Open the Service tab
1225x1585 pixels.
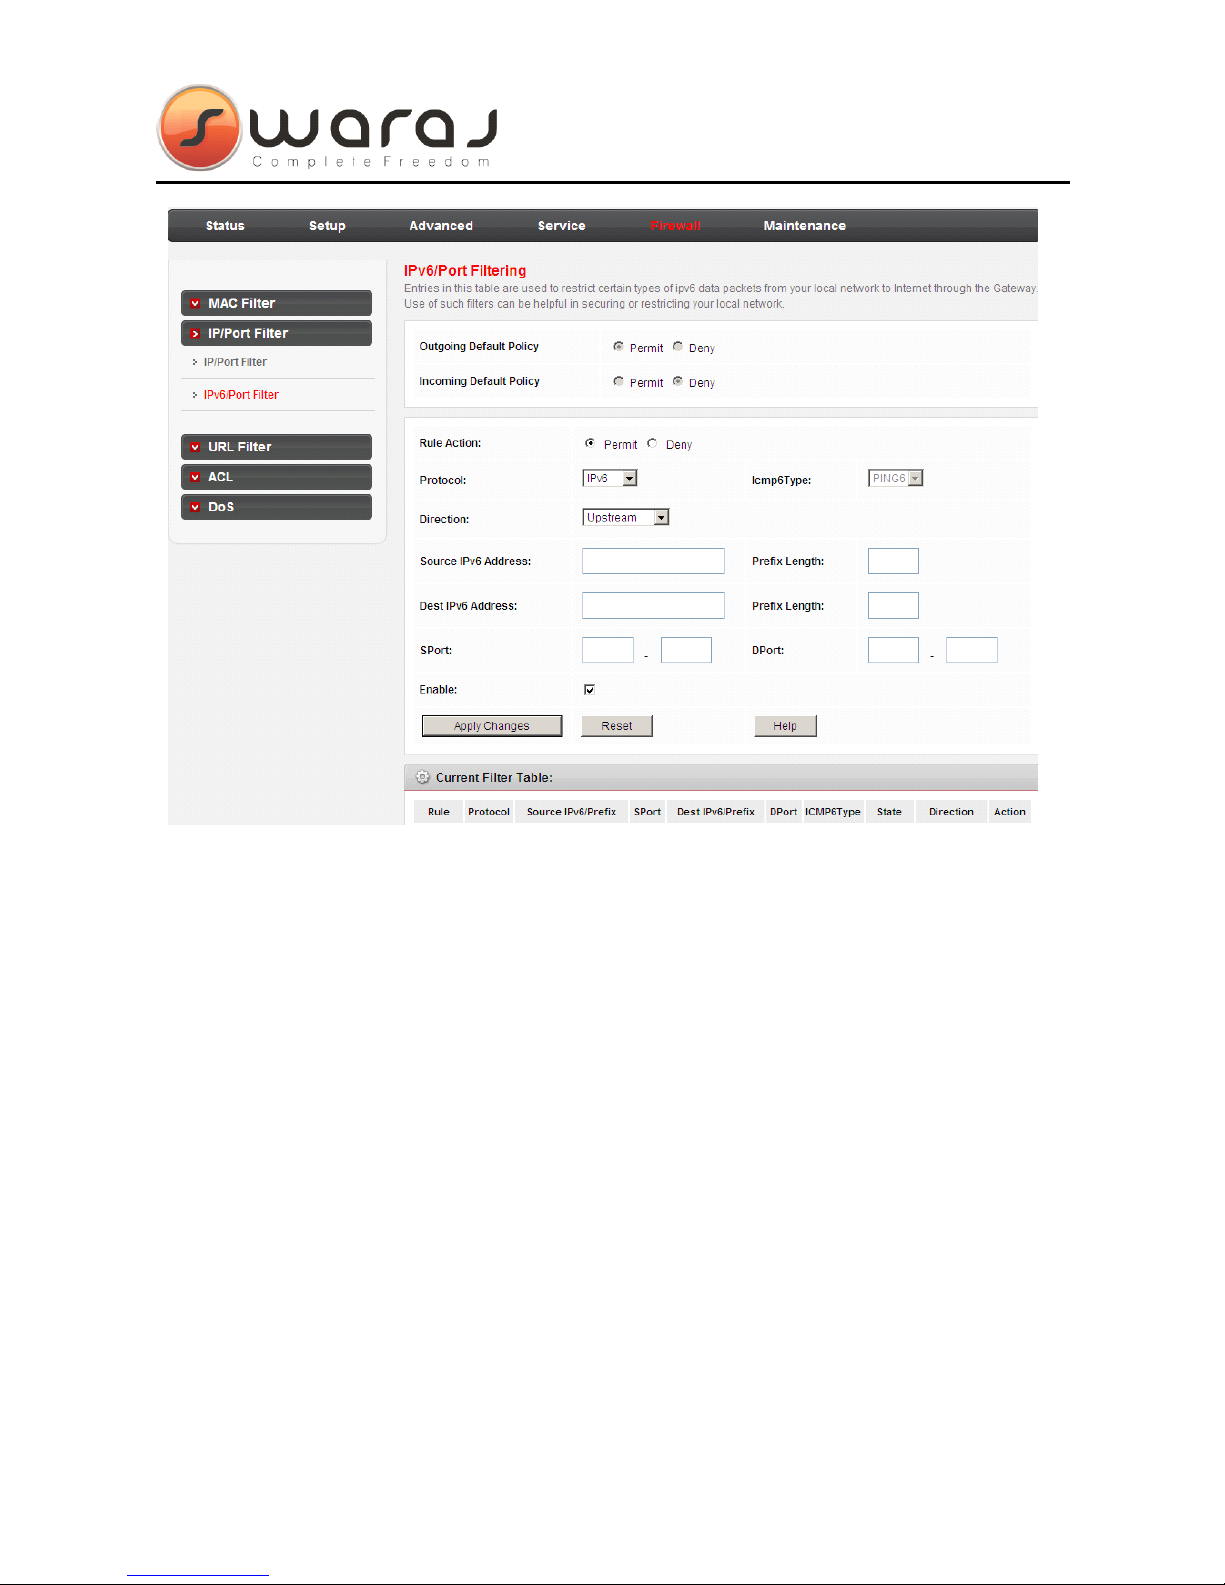coord(562,226)
